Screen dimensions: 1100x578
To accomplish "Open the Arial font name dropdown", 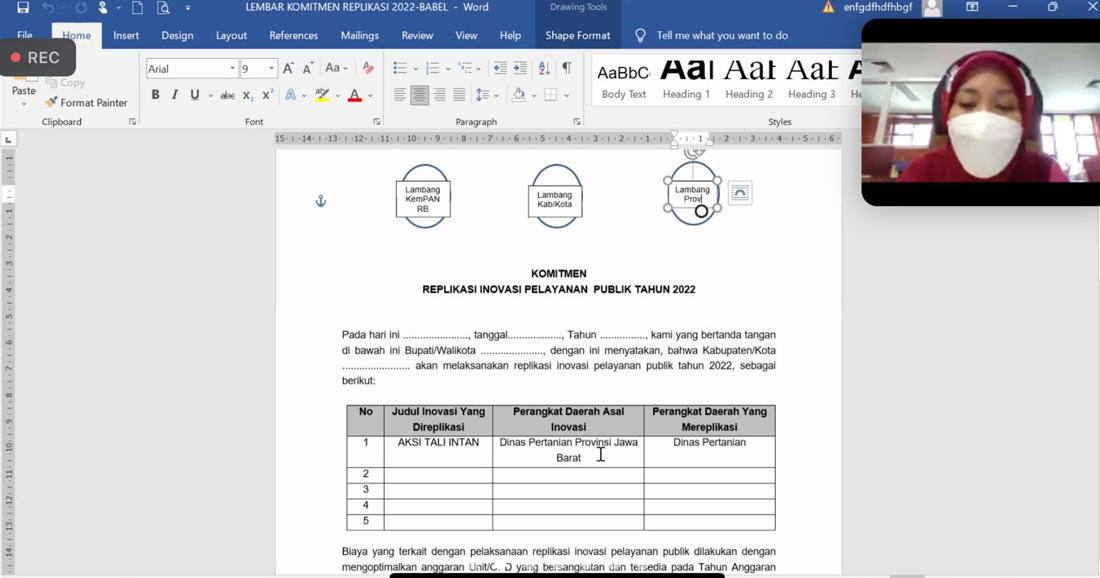I will point(232,69).
